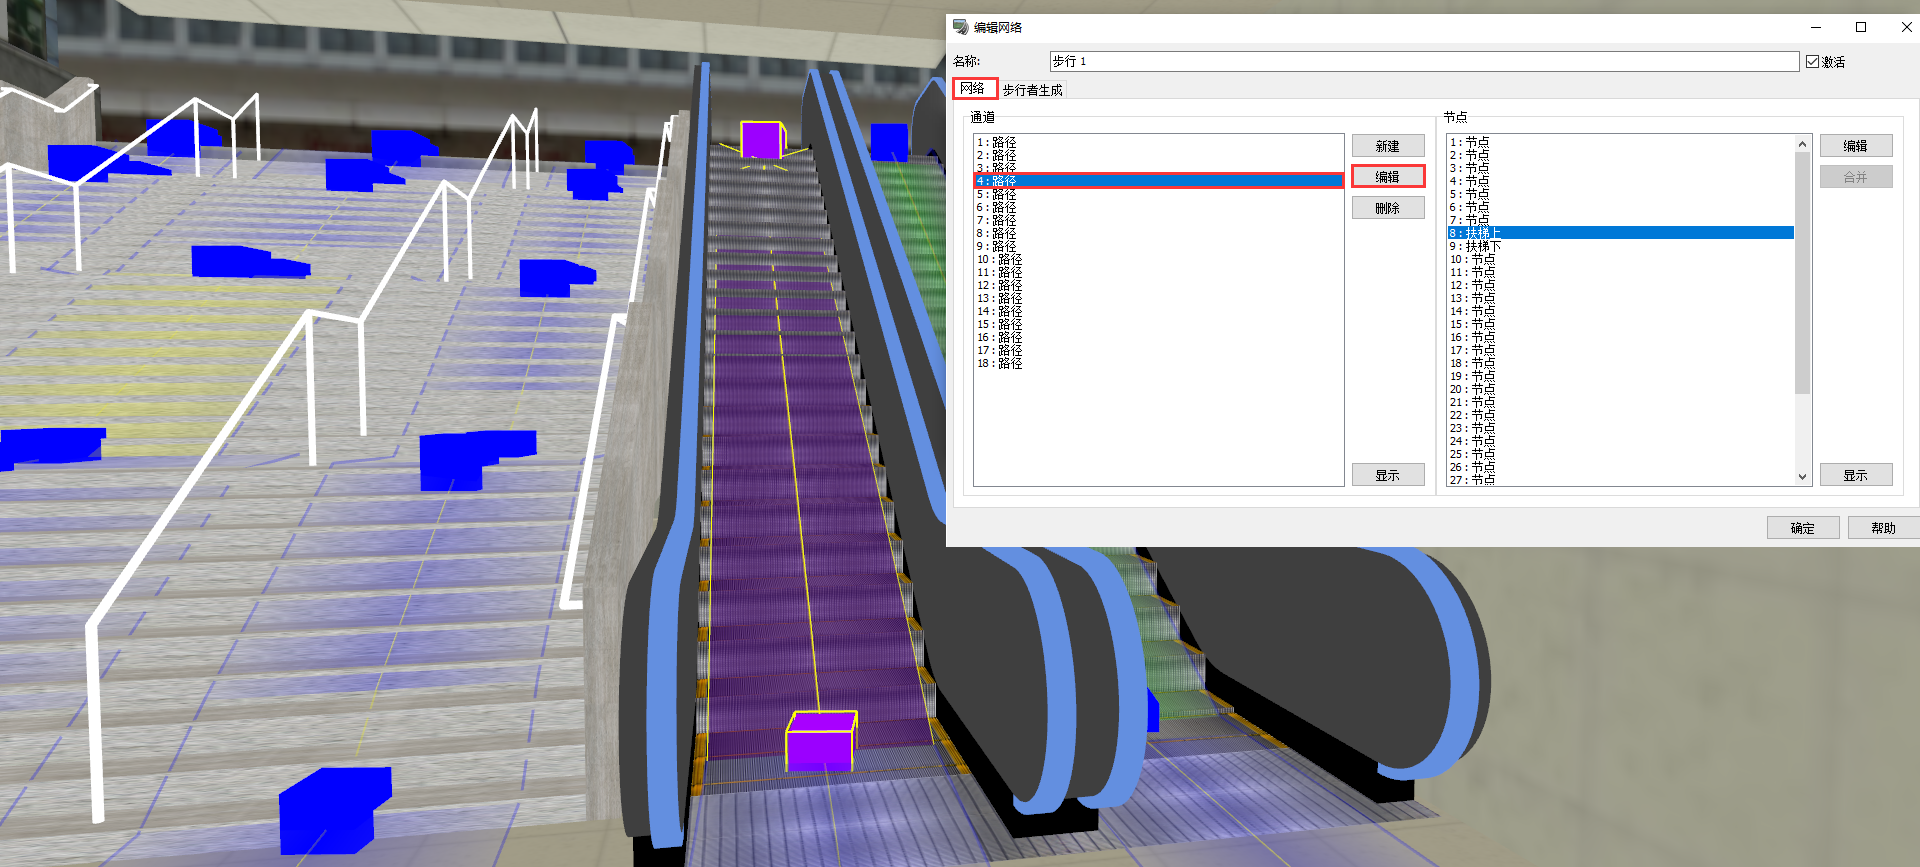Screen dimensions: 1920x867
Task: Select channel row 11: 路径
Action: point(1158,272)
